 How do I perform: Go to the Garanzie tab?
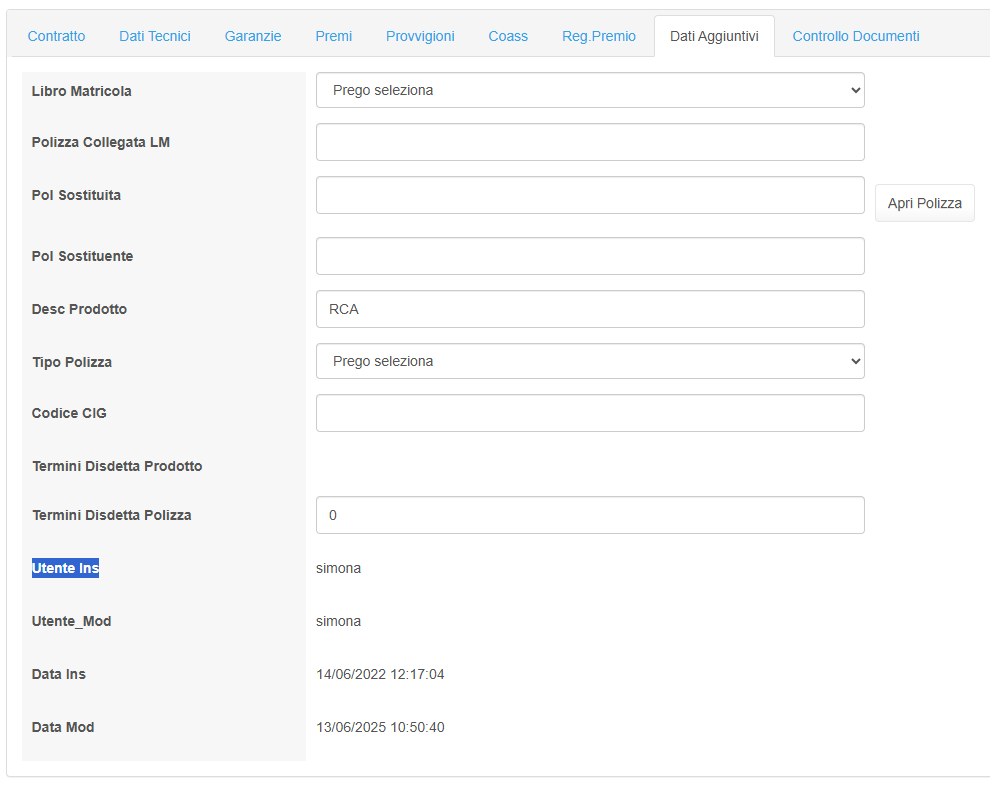[x=253, y=37]
